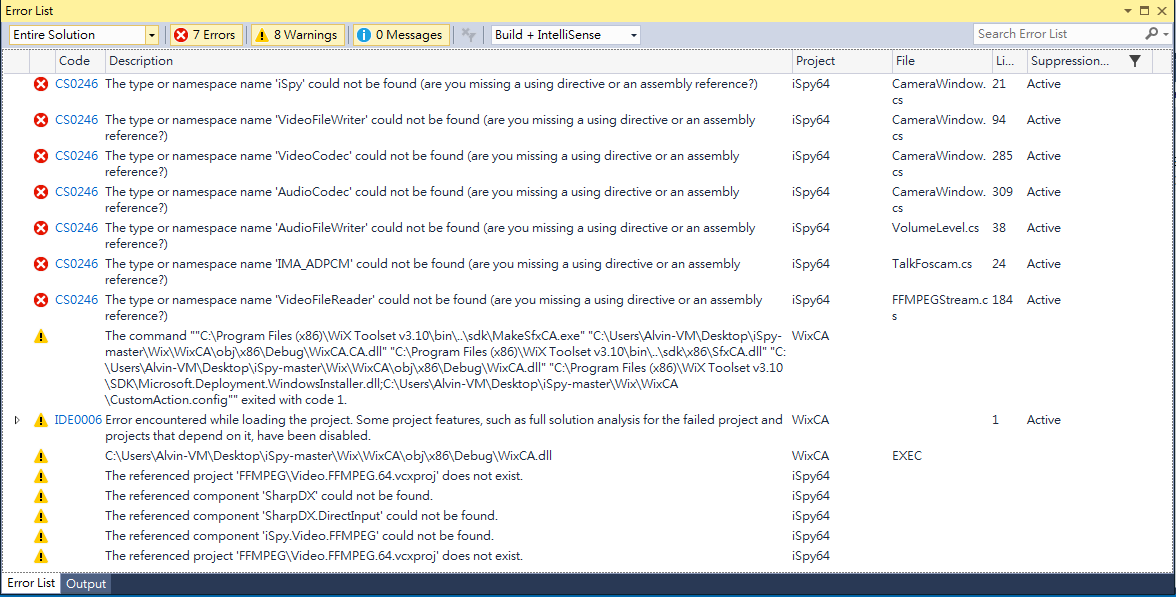Click error icon on 'iSpy' namespace row

pyautogui.click(x=41, y=85)
